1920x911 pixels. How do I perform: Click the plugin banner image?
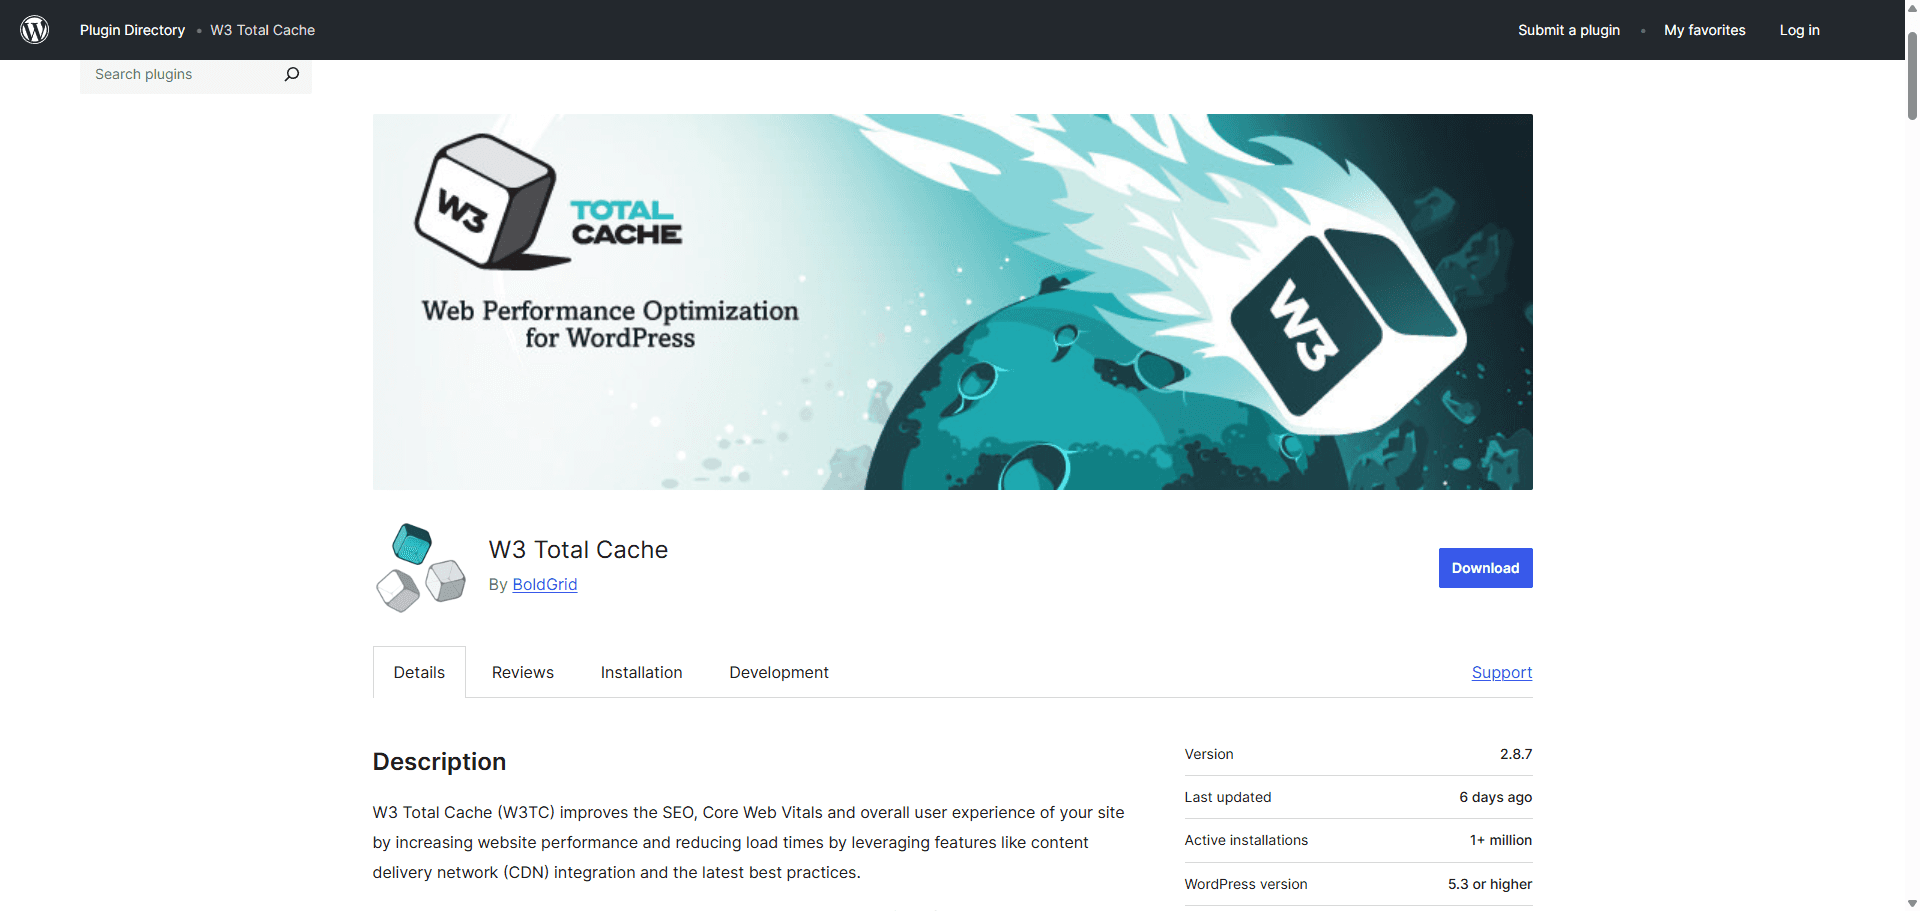(x=952, y=301)
